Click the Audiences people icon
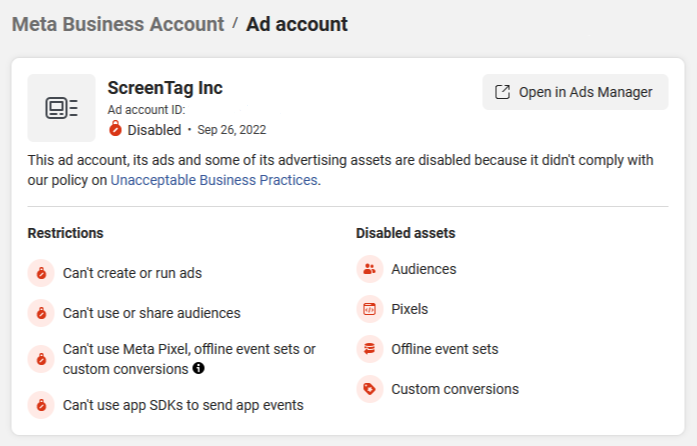 coord(369,269)
